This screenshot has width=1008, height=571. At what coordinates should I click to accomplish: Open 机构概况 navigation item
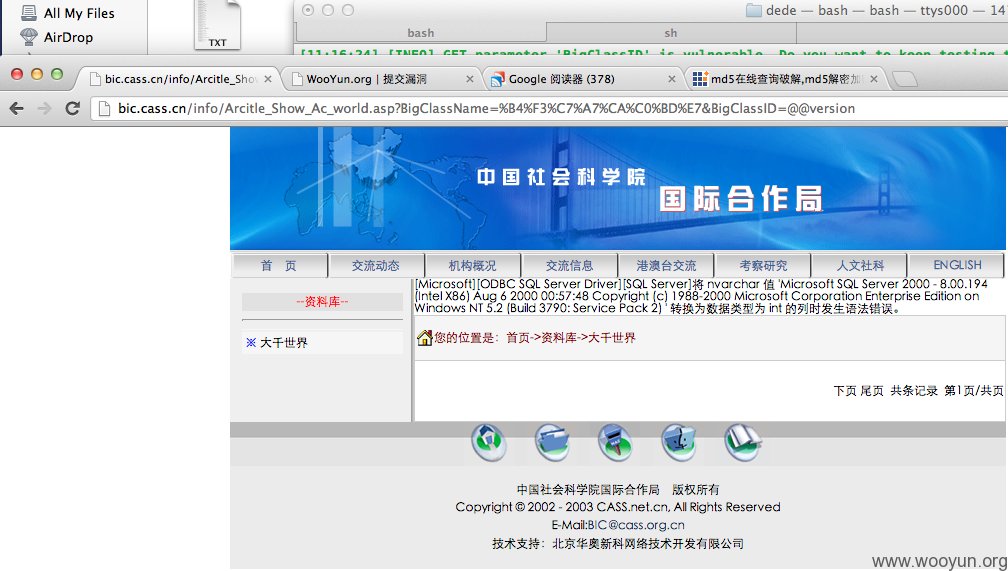tap(472, 266)
